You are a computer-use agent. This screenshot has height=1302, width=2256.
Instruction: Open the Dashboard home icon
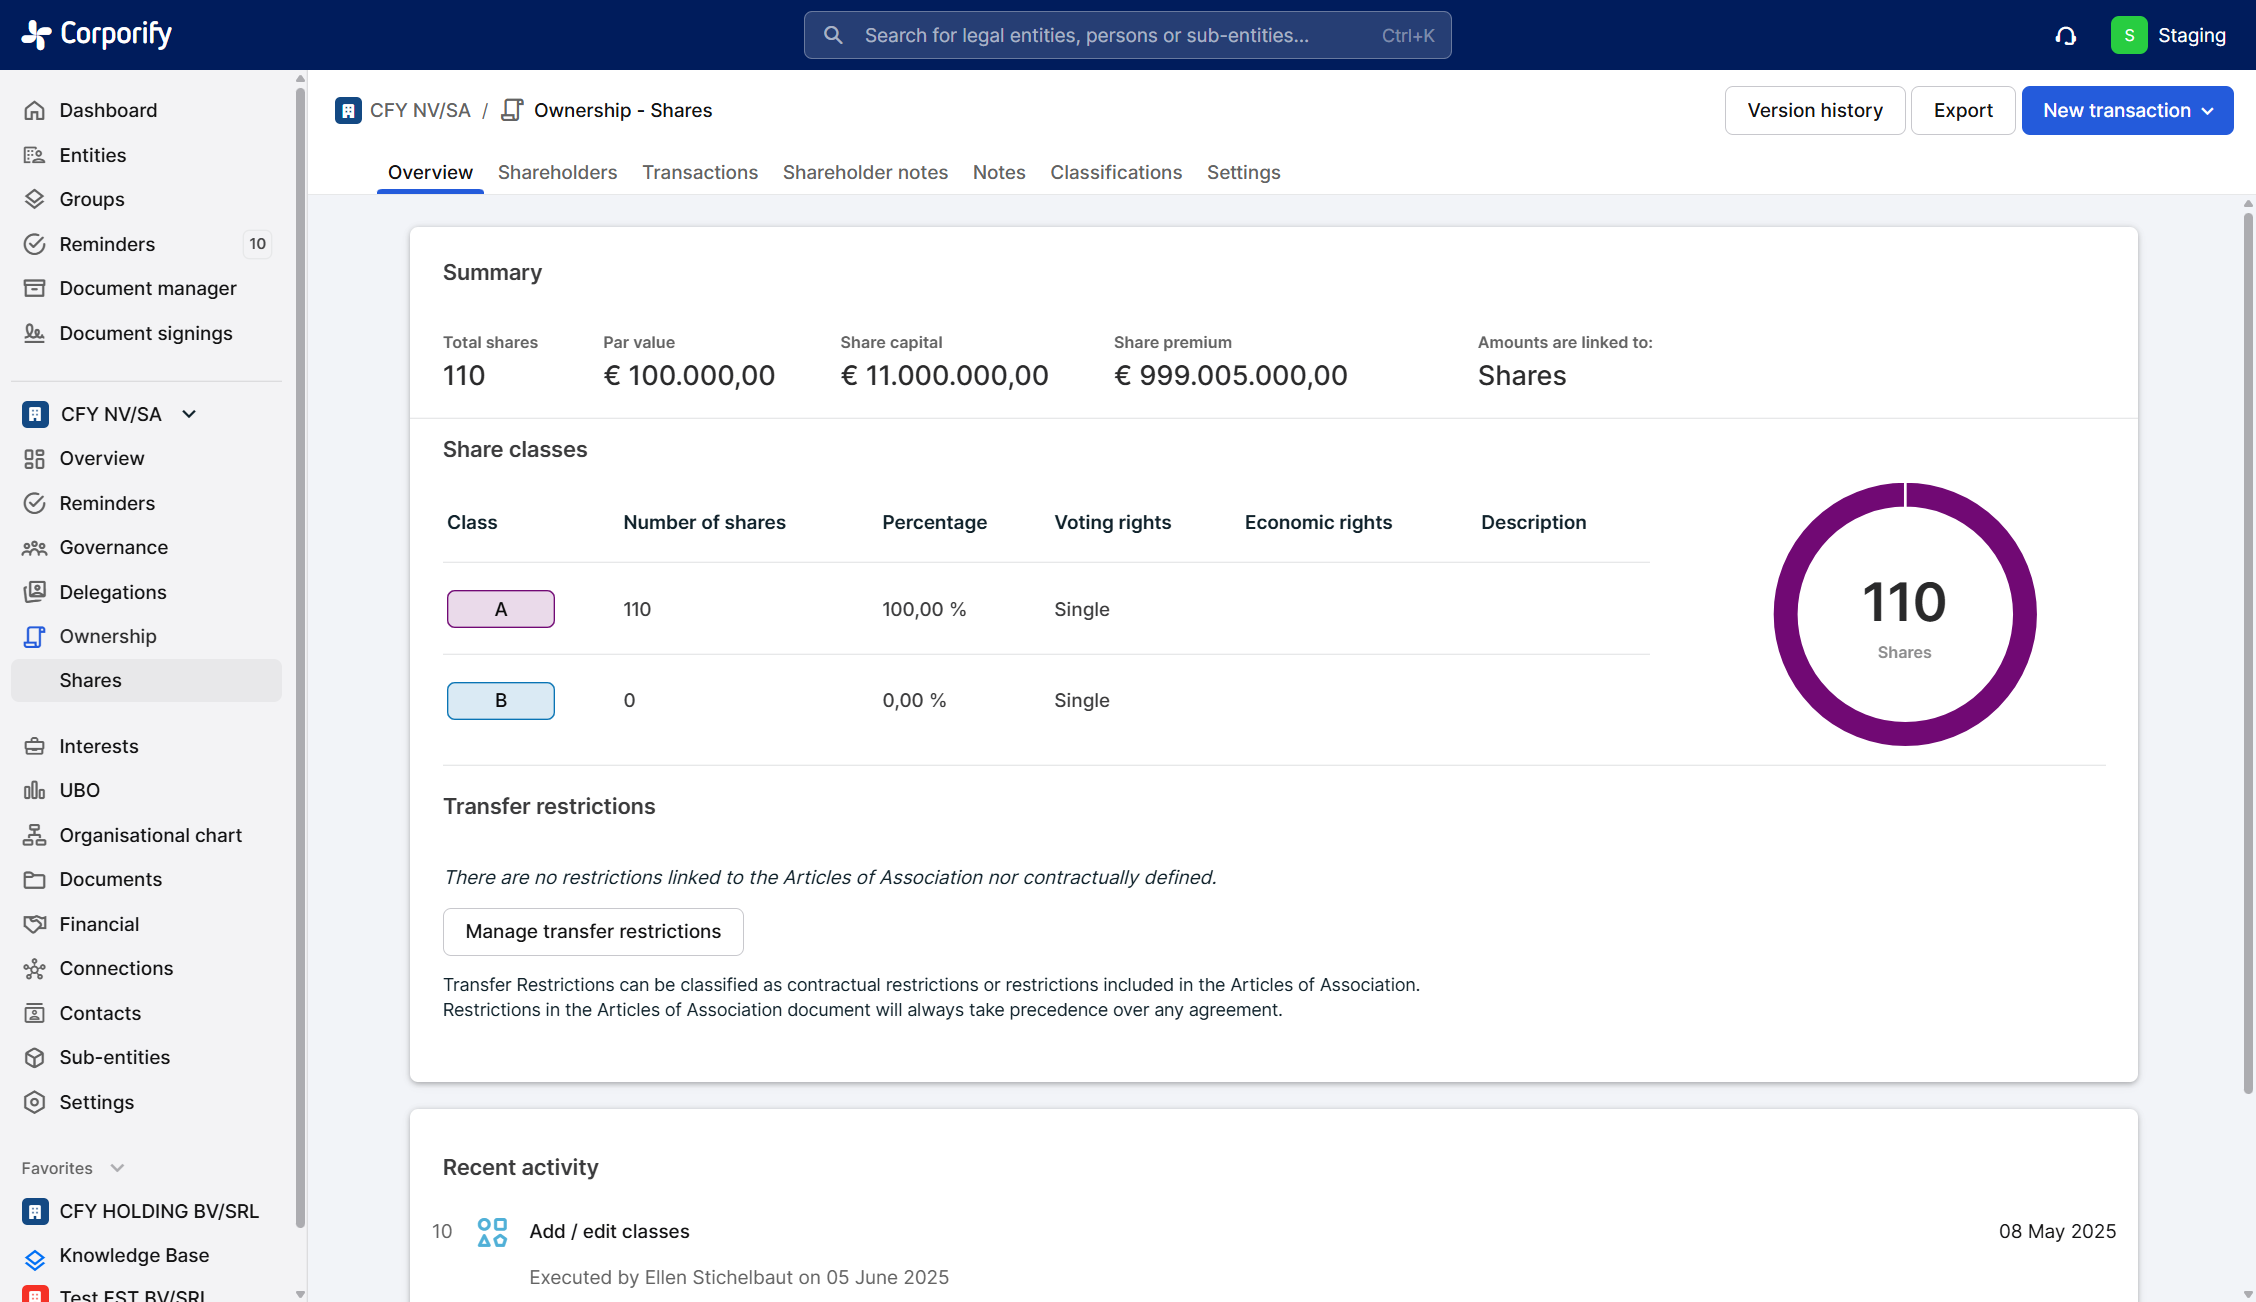(35, 110)
